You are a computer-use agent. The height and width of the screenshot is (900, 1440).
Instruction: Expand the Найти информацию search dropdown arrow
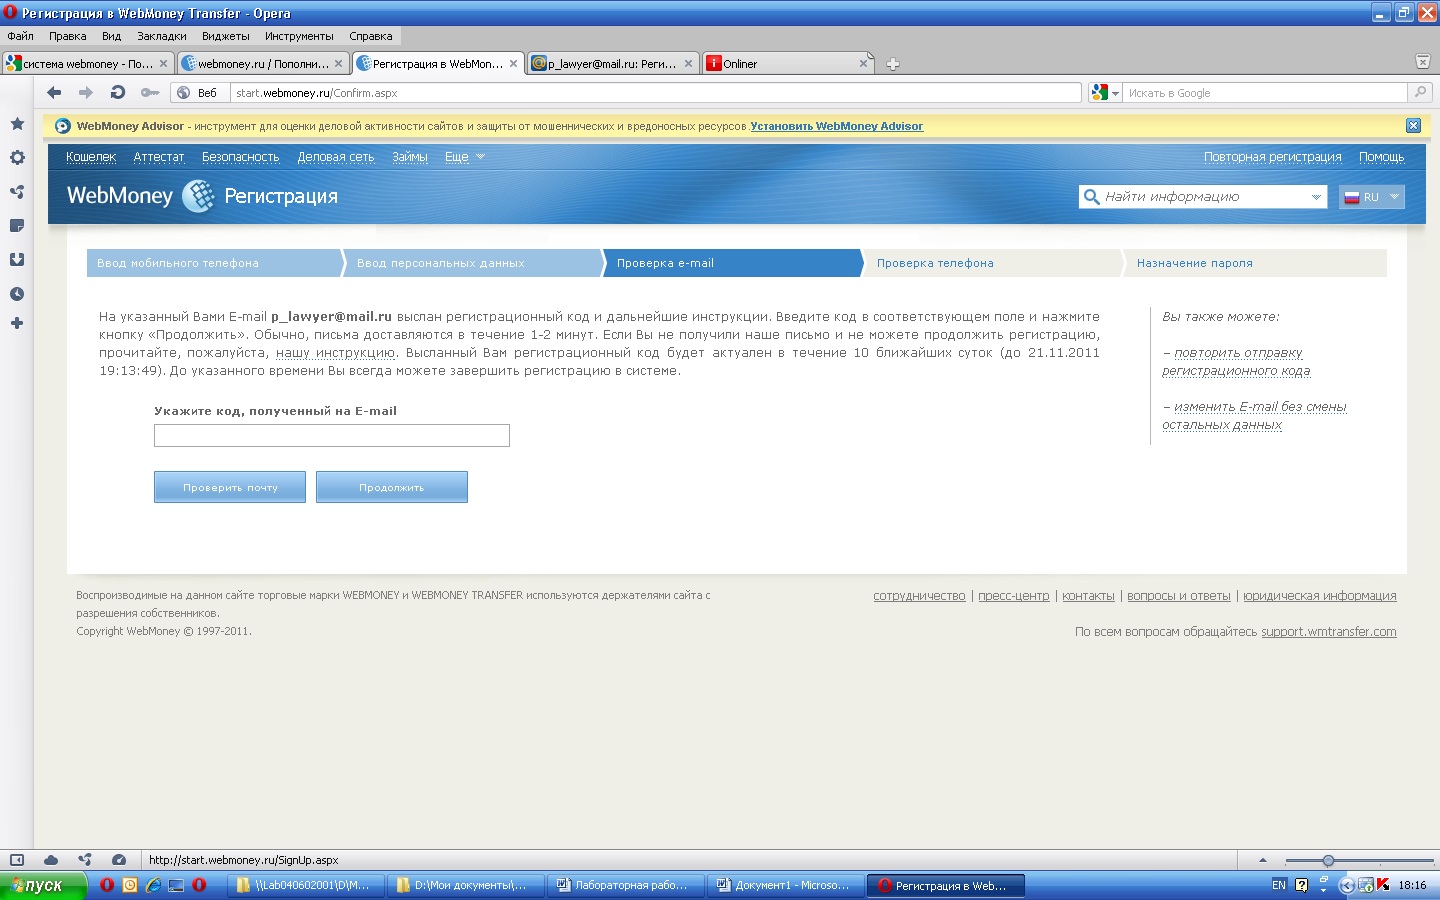[x=1316, y=197]
